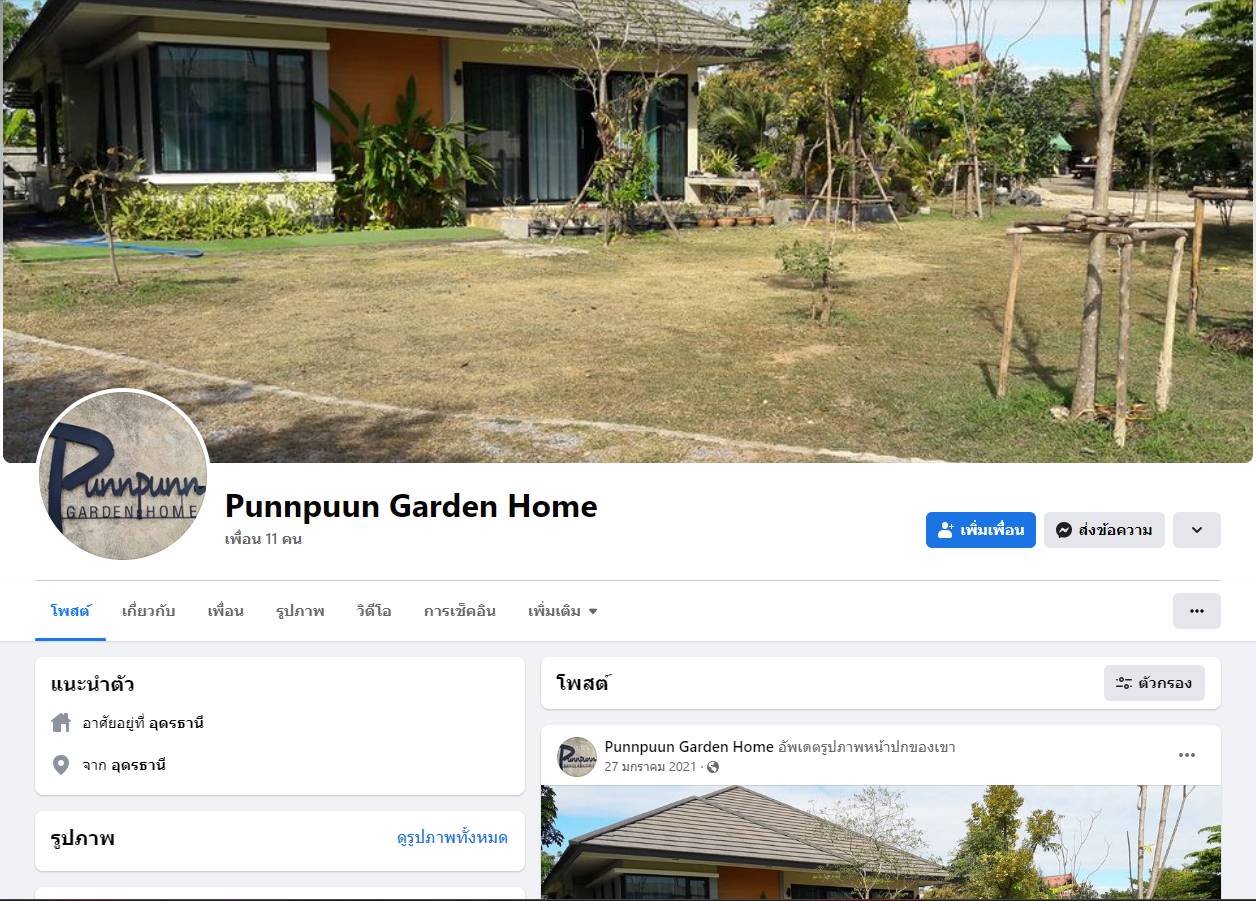Expand the เพิ่มเติม dropdown tab
1256x901 pixels.
click(x=562, y=611)
